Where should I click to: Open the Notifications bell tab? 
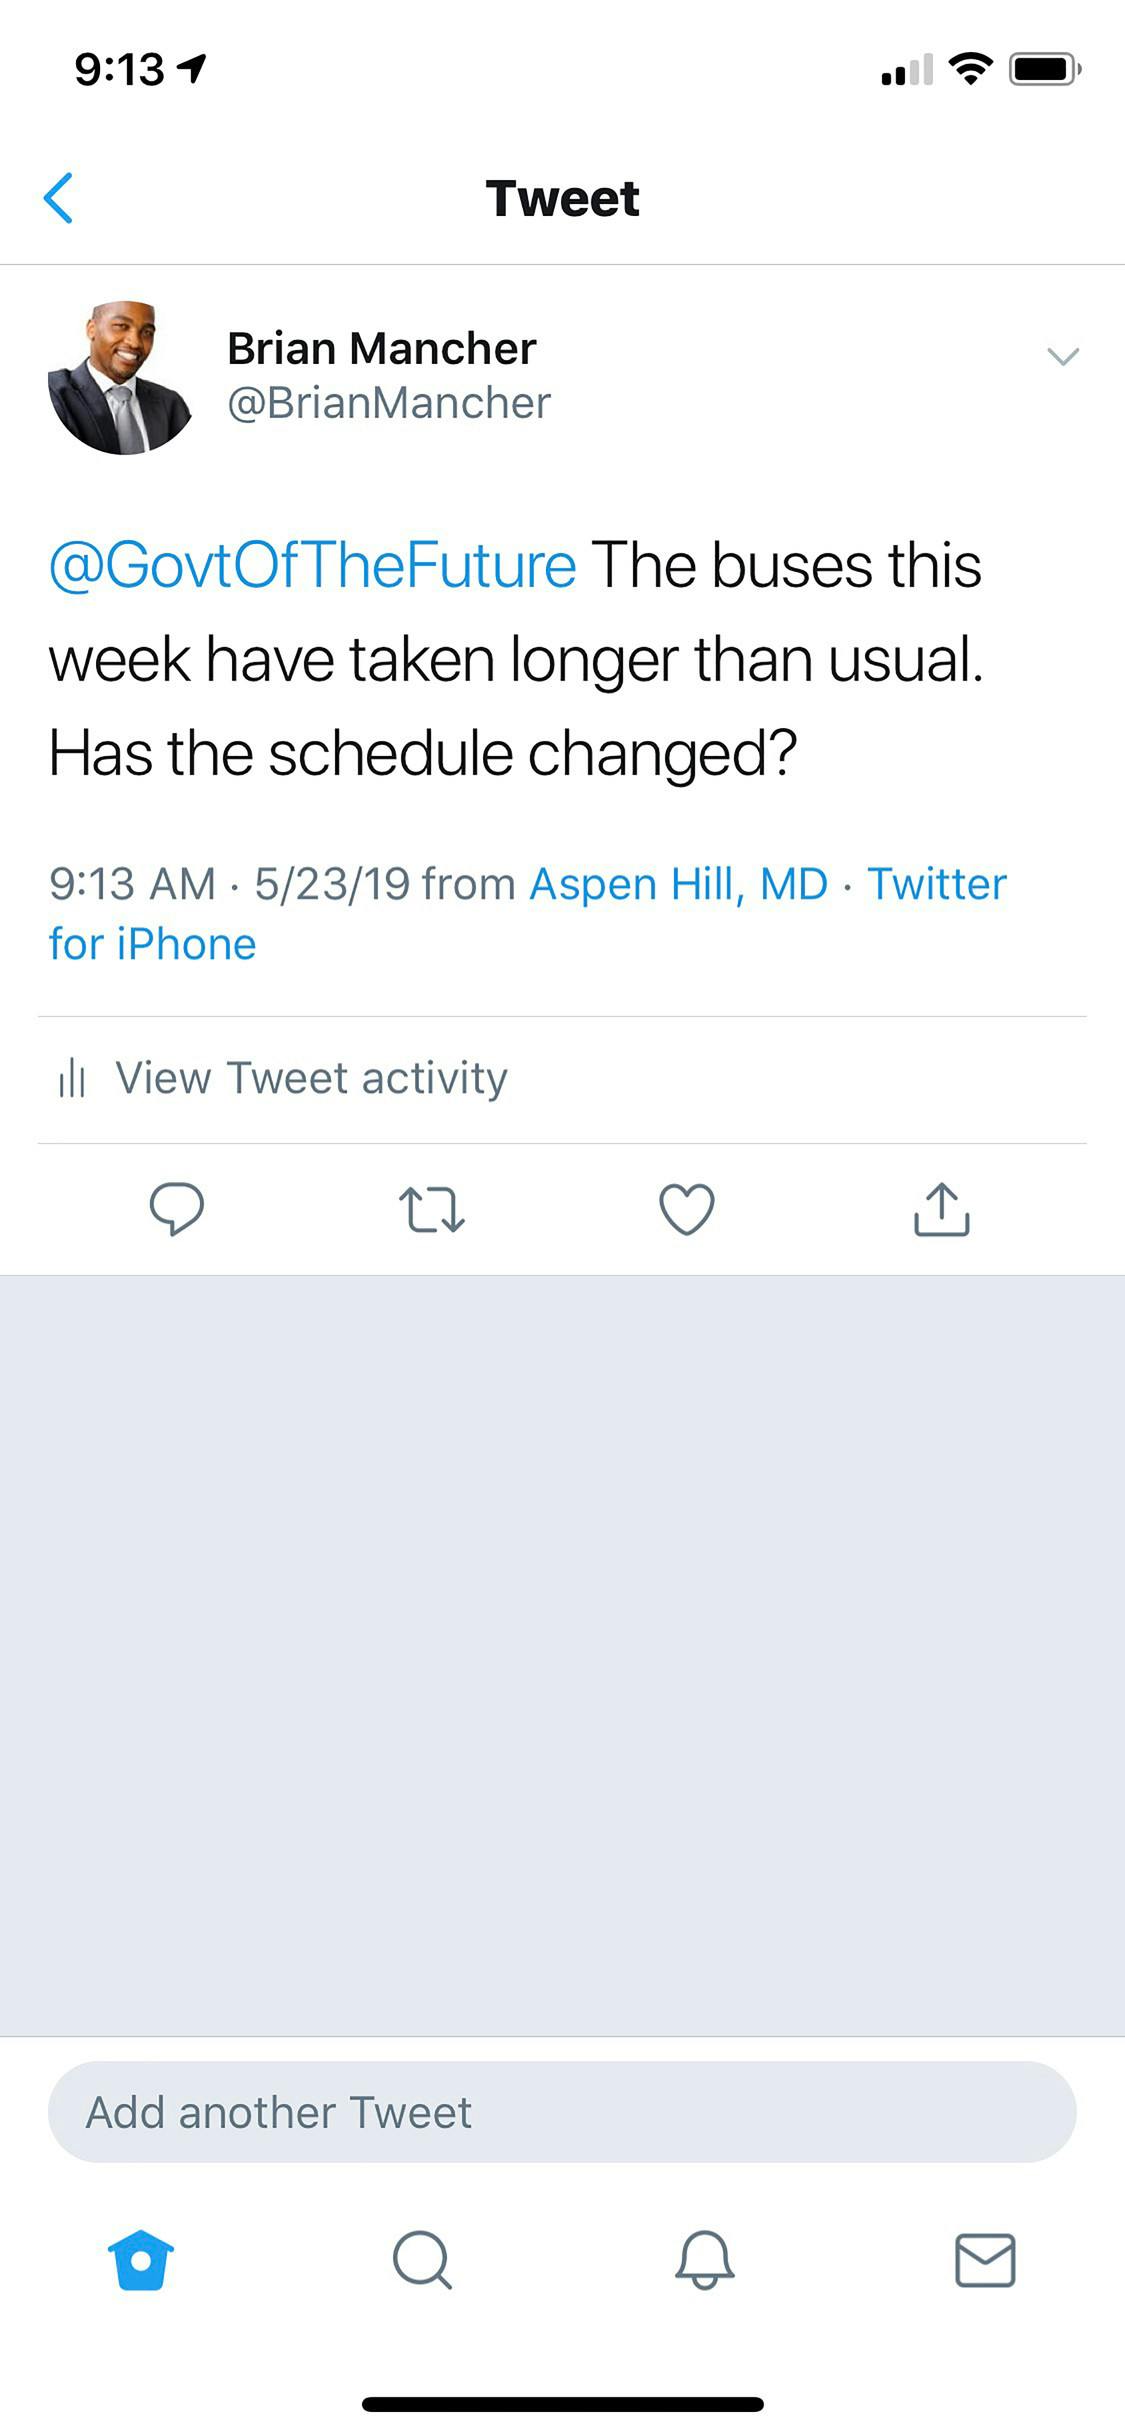tap(705, 2260)
